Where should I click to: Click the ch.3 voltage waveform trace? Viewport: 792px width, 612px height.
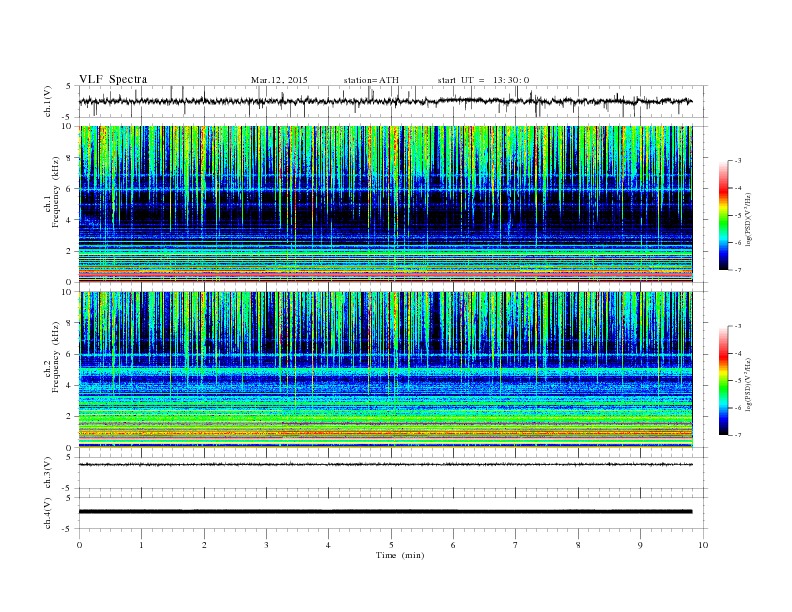385,464
